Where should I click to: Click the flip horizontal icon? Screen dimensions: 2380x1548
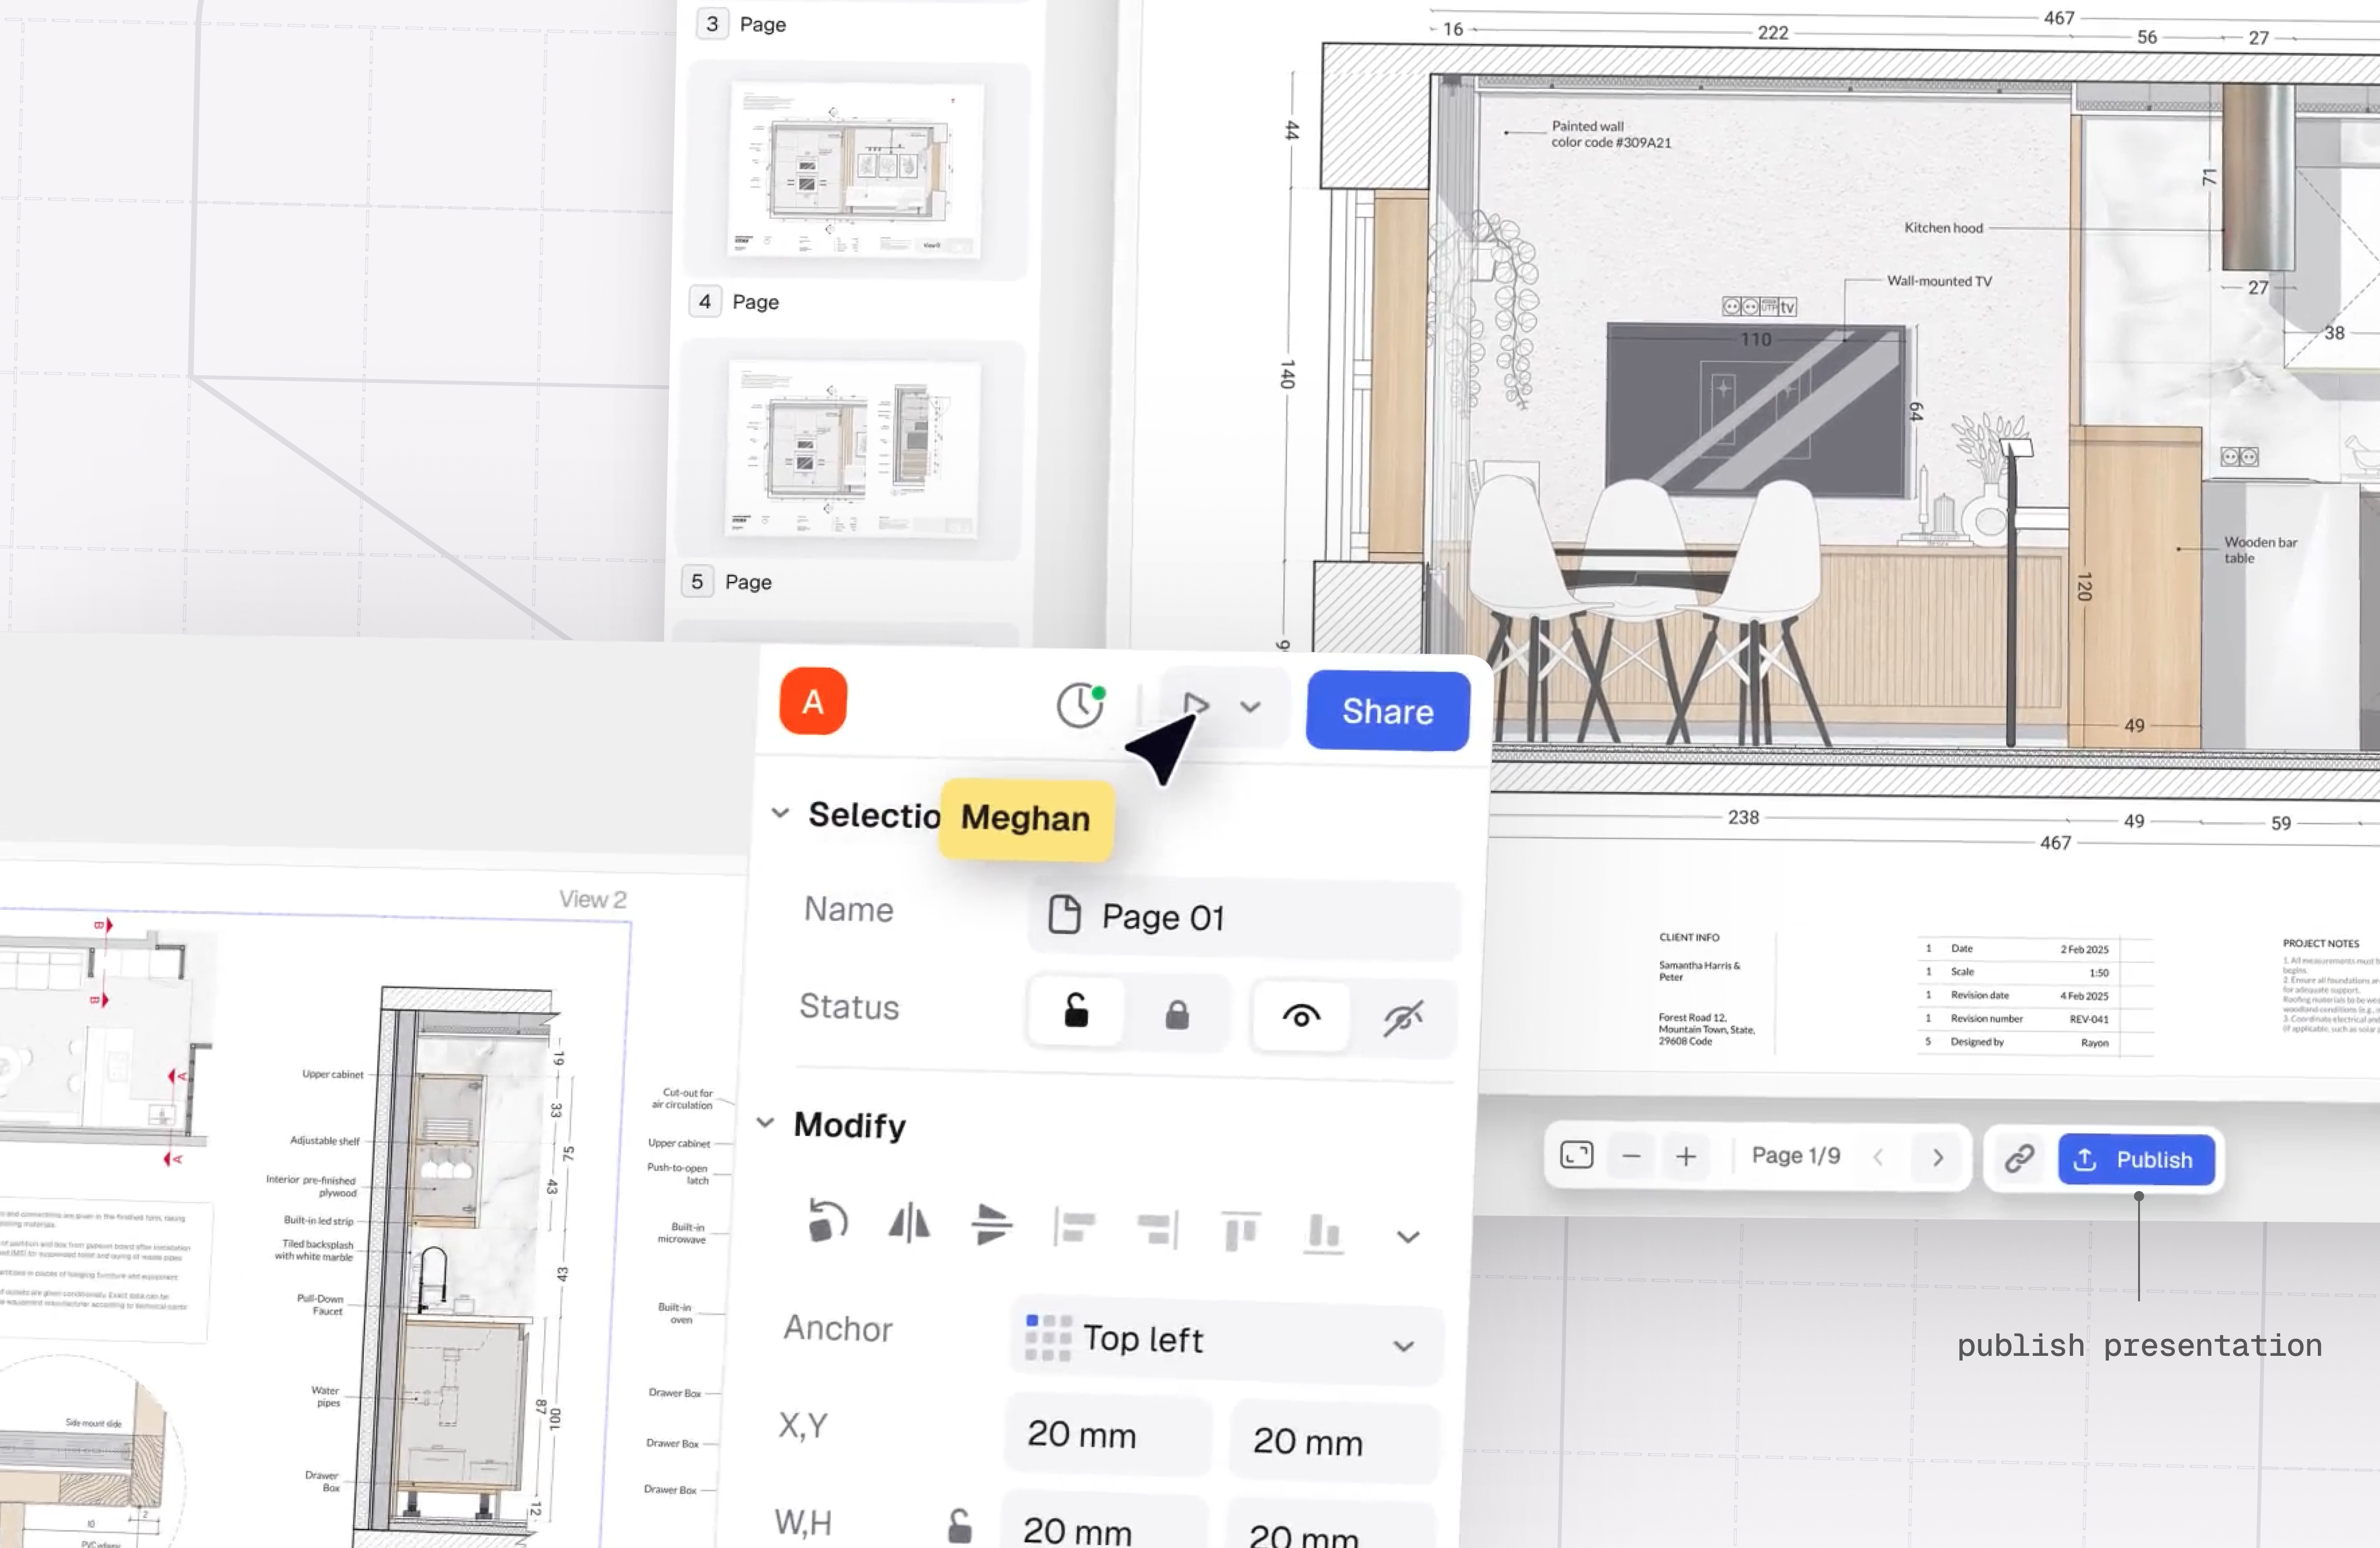click(909, 1223)
